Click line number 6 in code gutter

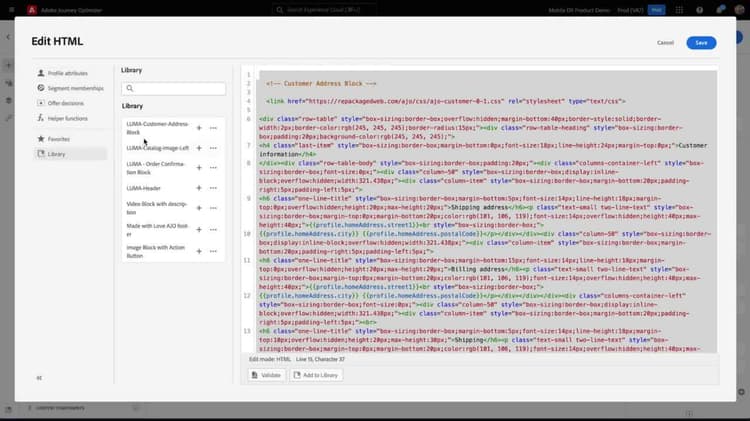pyautogui.click(x=248, y=119)
